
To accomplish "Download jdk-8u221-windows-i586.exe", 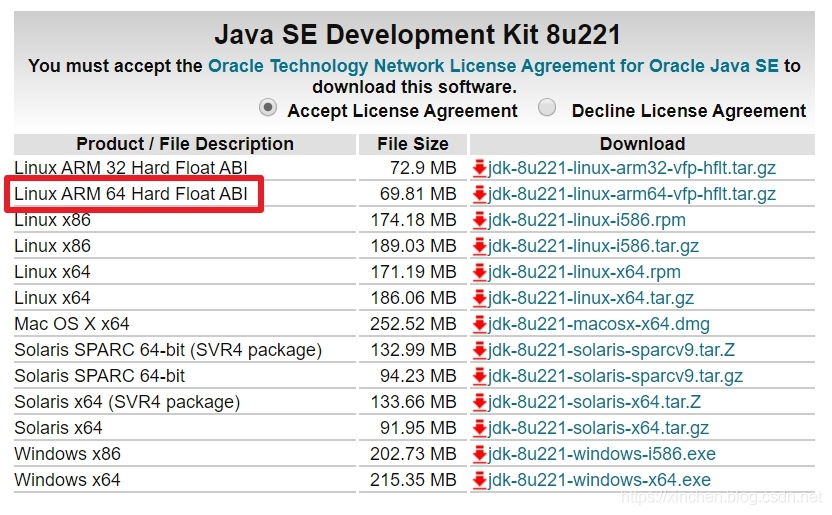I will point(602,454).
